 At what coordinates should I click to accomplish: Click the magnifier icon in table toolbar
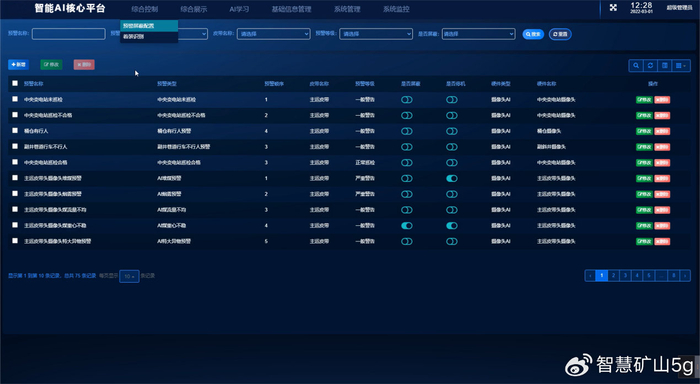coord(636,66)
